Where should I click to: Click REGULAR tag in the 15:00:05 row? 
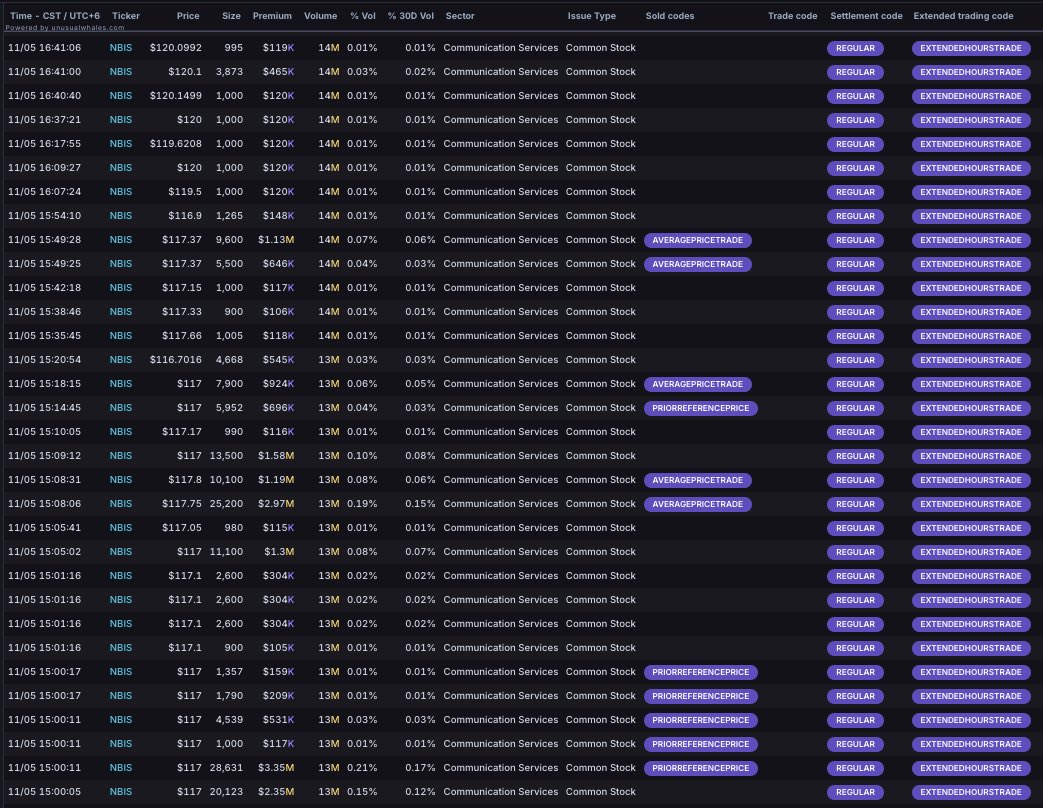(855, 792)
